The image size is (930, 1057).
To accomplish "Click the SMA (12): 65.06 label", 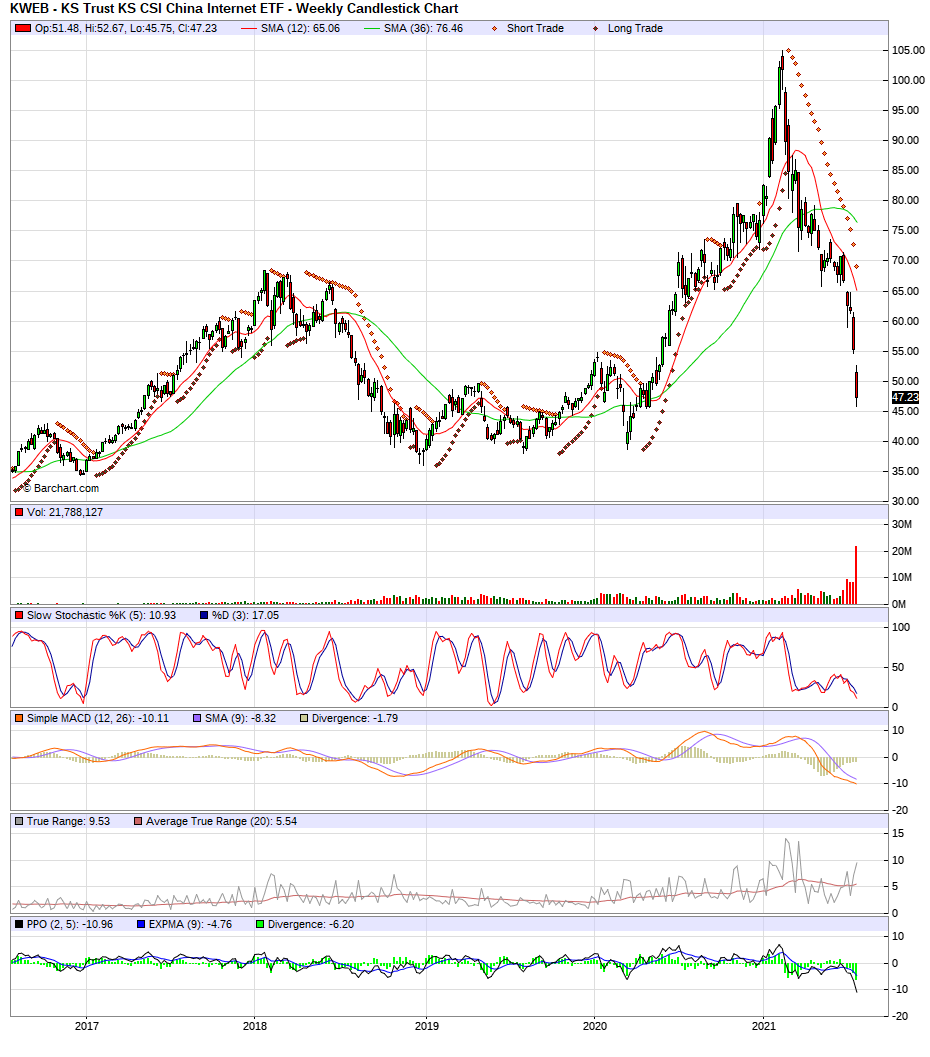I will (x=301, y=28).
